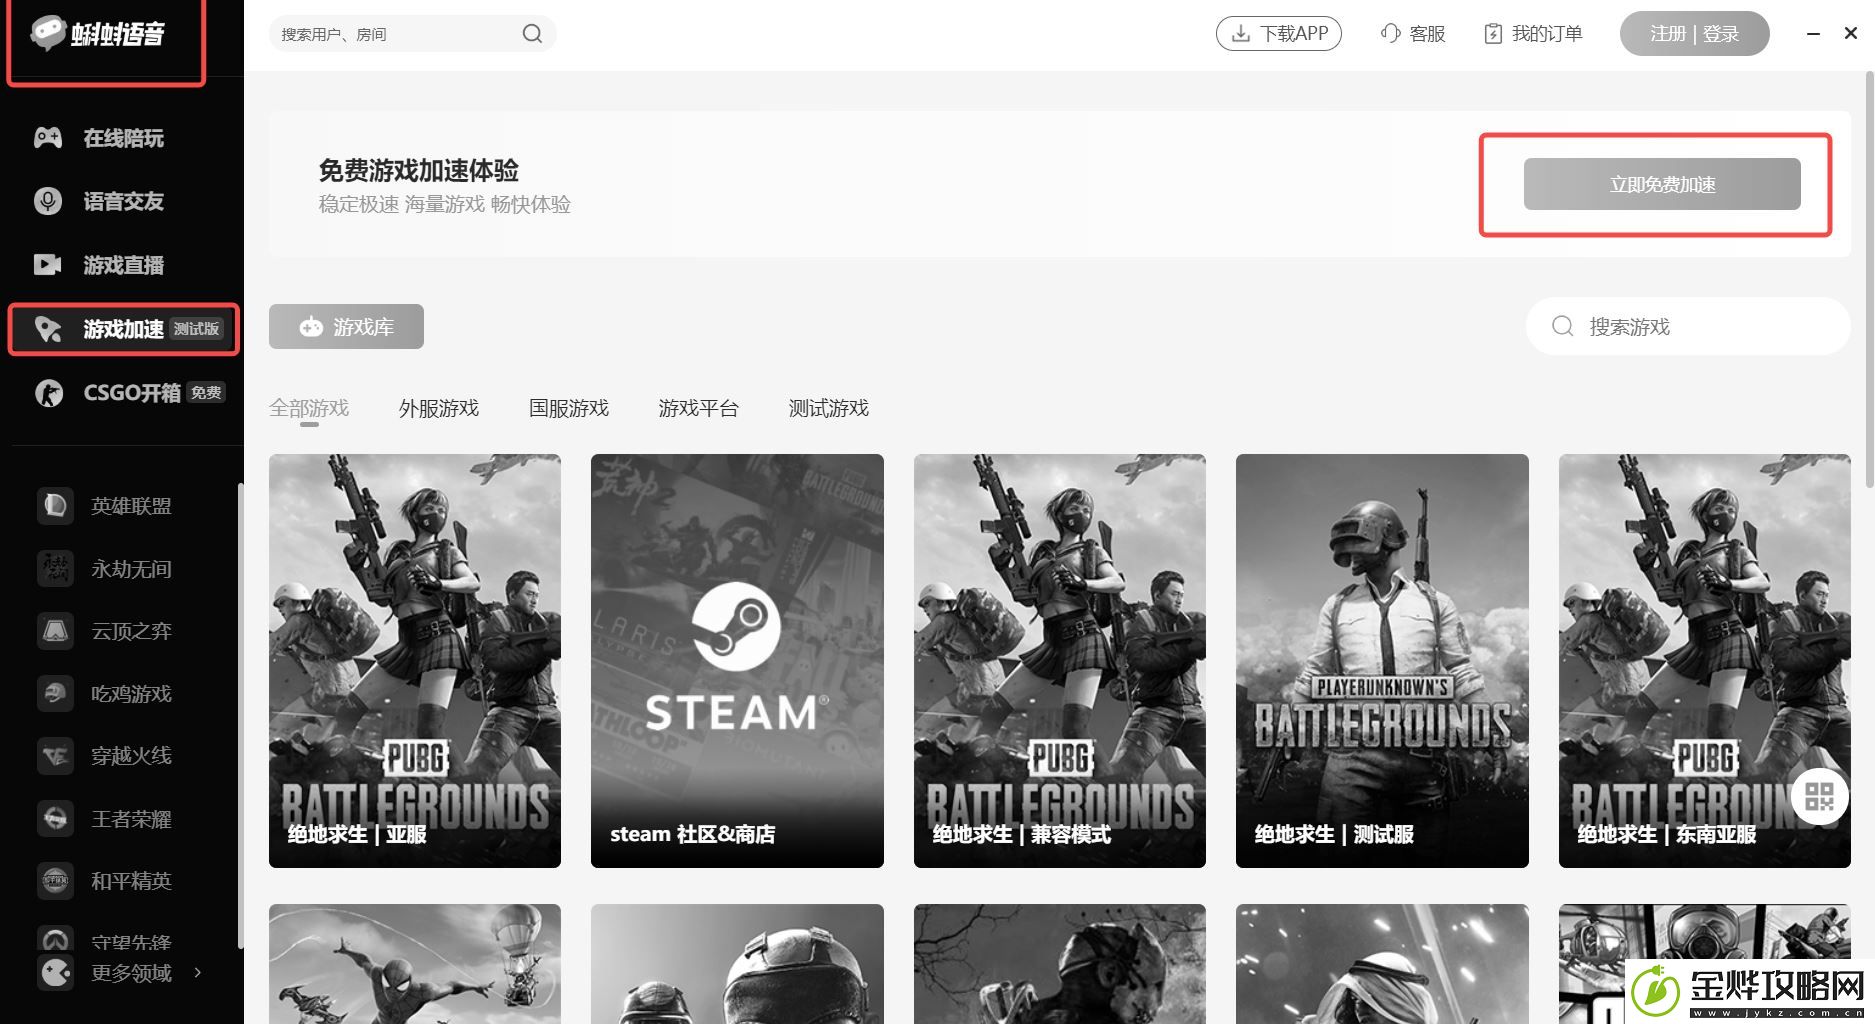
Task: Open the 绝地求生 | 测试服 card
Action: [1382, 661]
